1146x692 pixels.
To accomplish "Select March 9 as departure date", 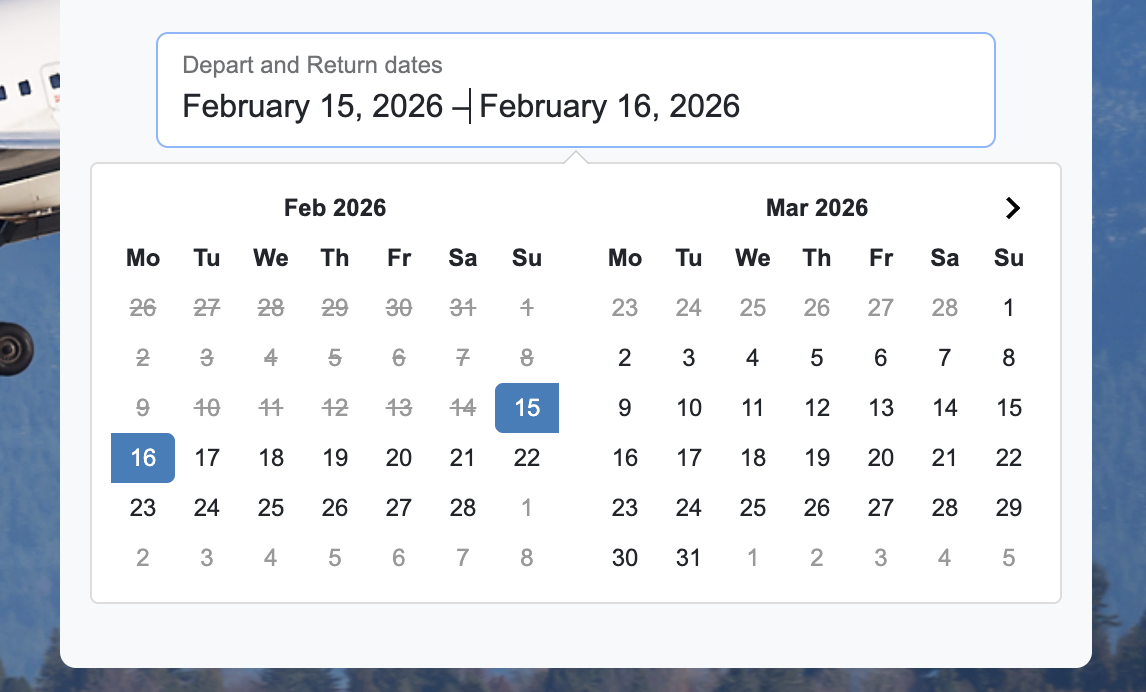I will 625,408.
